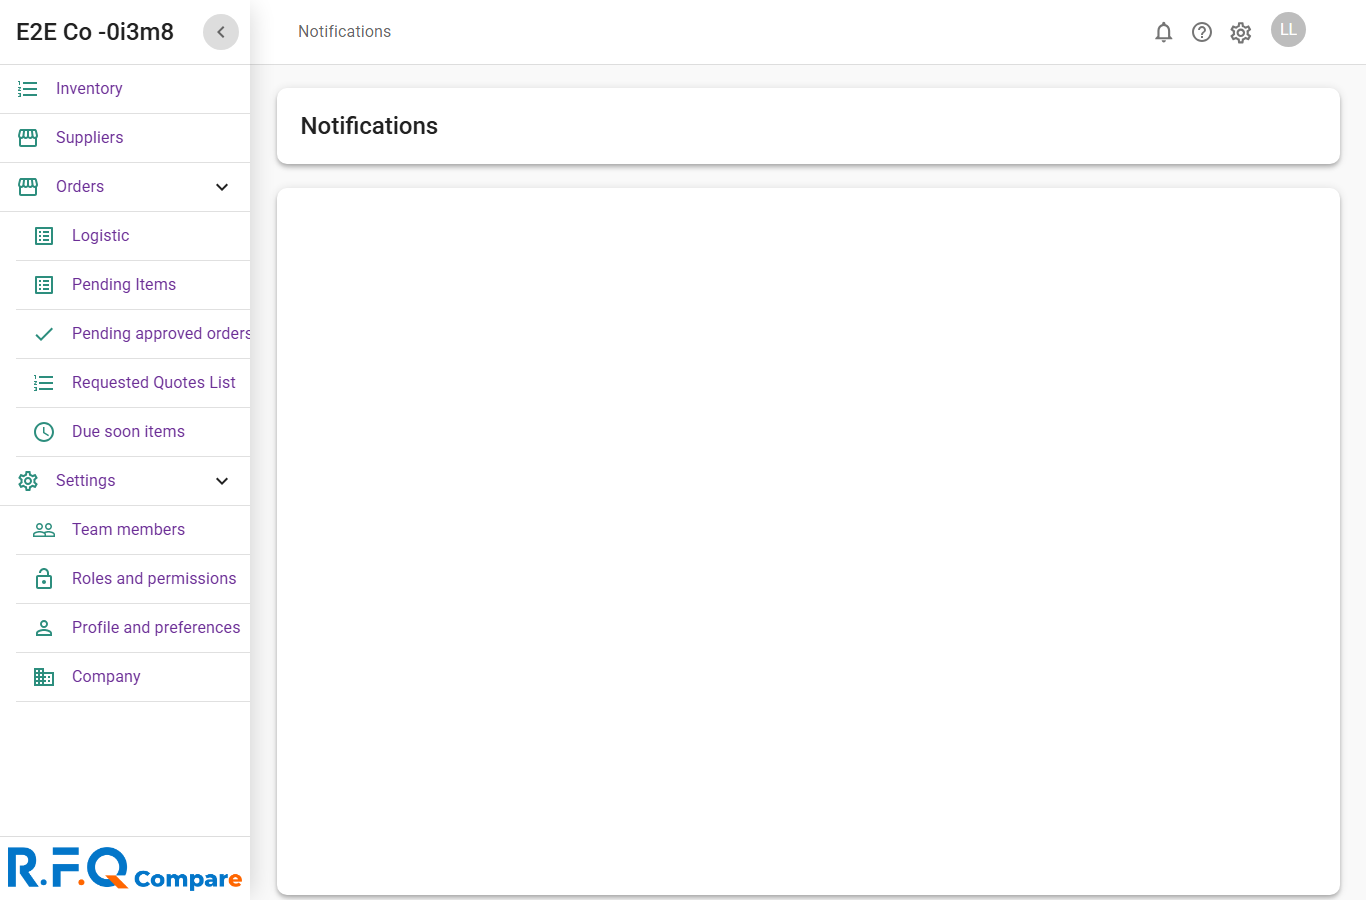Click the Orders storefront icon
Screen dimensions: 1366x900
(x=28, y=187)
